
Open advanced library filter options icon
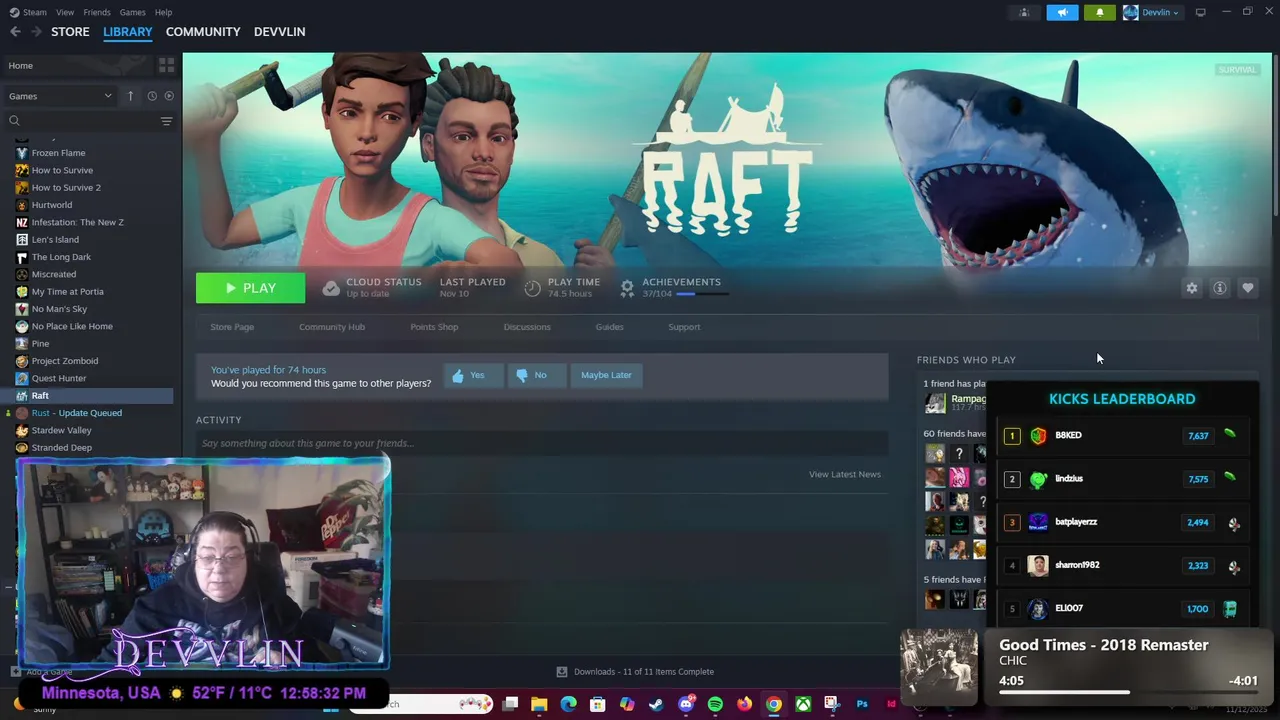pyautogui.click(x=166, y=121)
